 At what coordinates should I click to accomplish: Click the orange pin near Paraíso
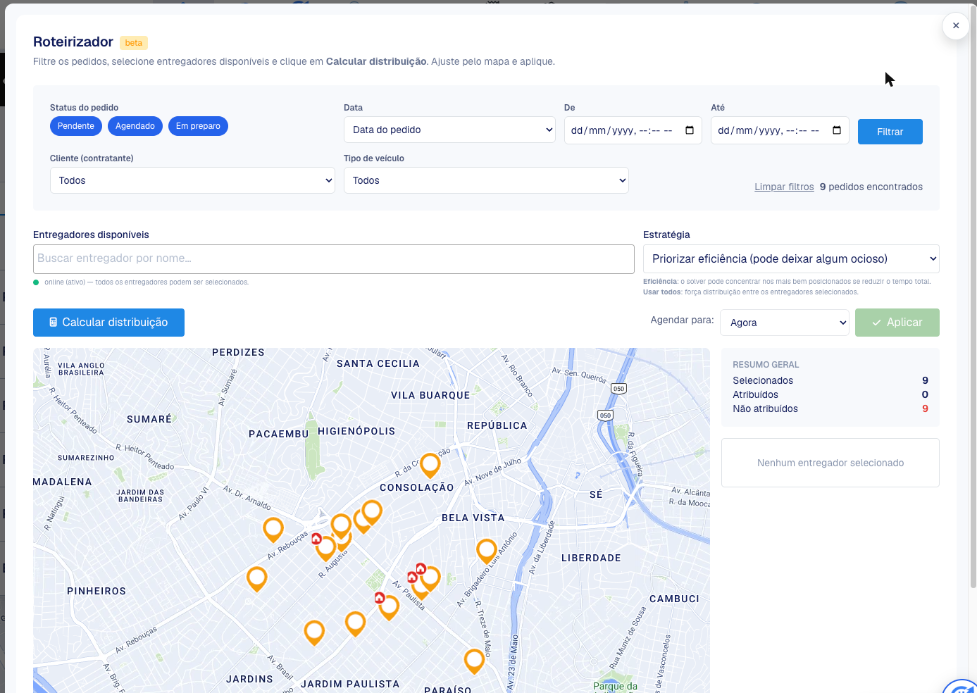[474, 661]
